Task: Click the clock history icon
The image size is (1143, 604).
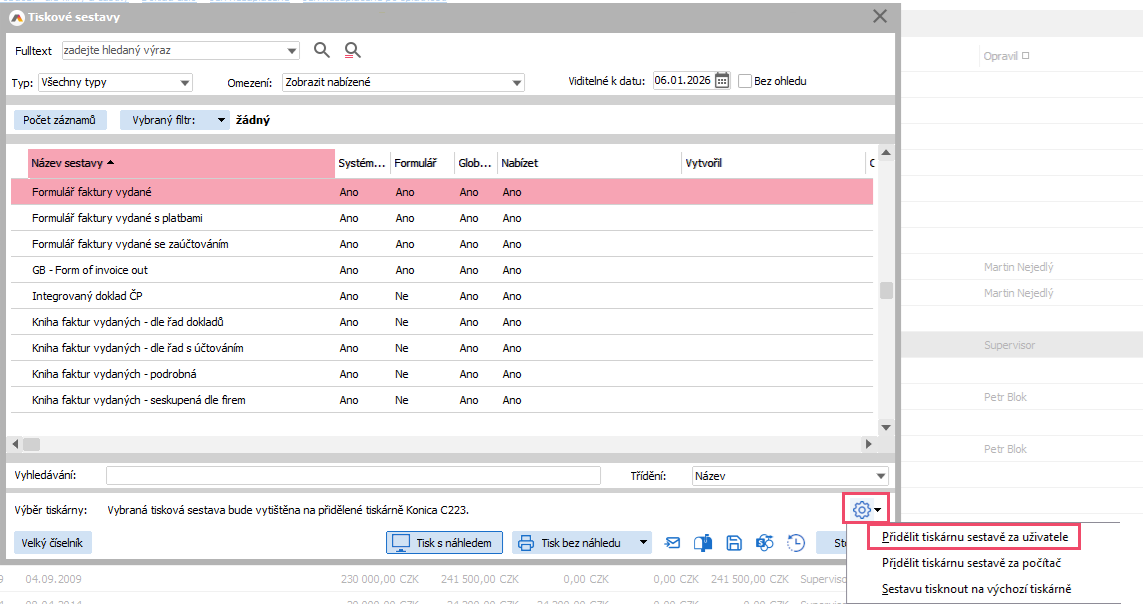Action: [x=796, y=543]
